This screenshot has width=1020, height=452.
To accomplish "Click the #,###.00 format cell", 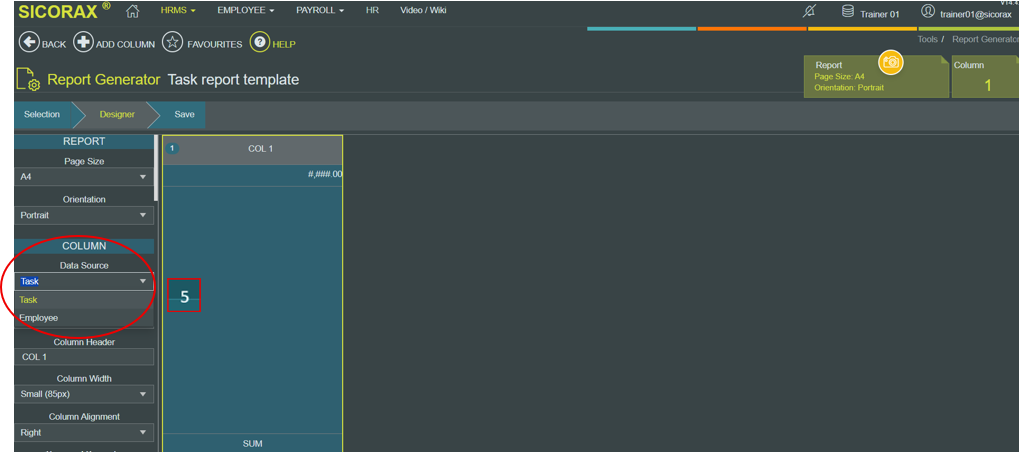I will (x=252, y=175).
